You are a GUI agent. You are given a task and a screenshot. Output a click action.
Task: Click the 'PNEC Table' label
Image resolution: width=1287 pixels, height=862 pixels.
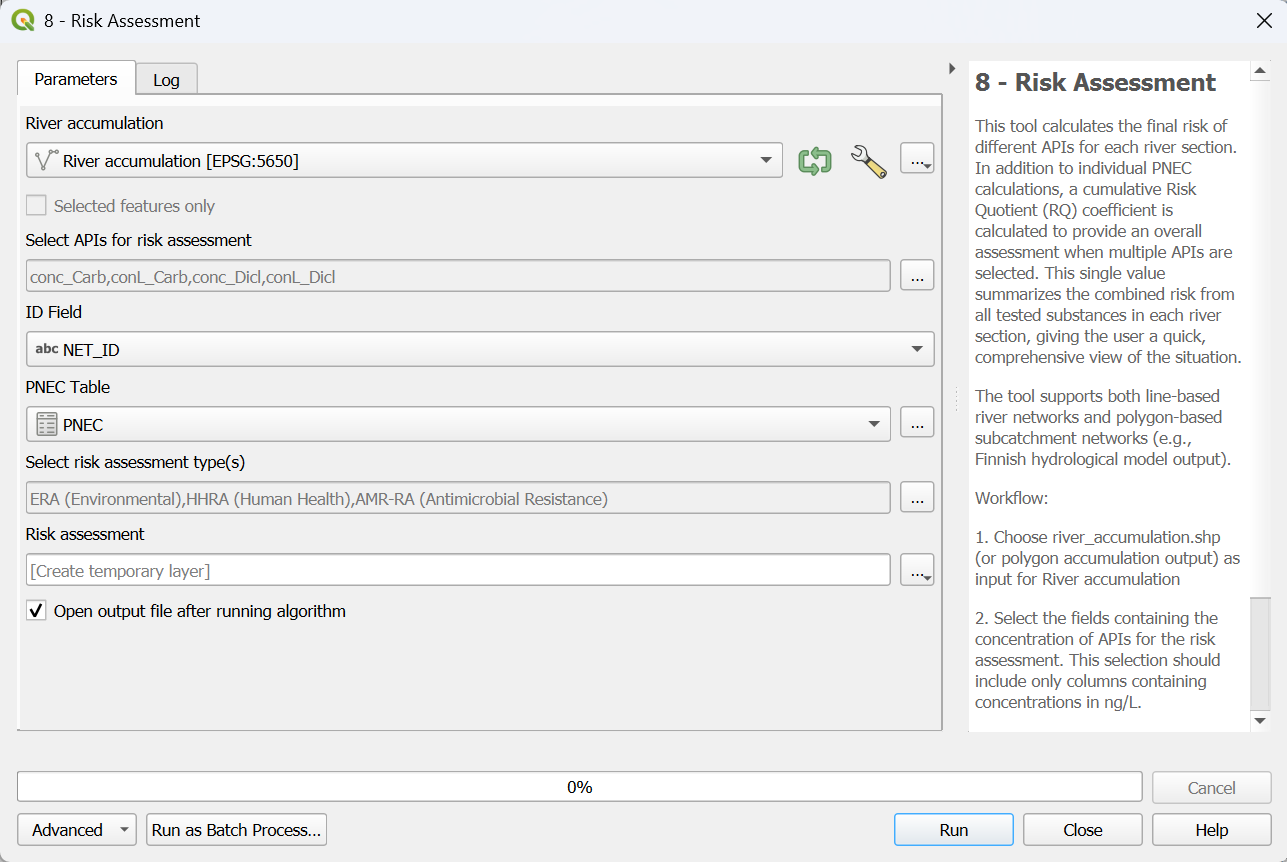68,387
